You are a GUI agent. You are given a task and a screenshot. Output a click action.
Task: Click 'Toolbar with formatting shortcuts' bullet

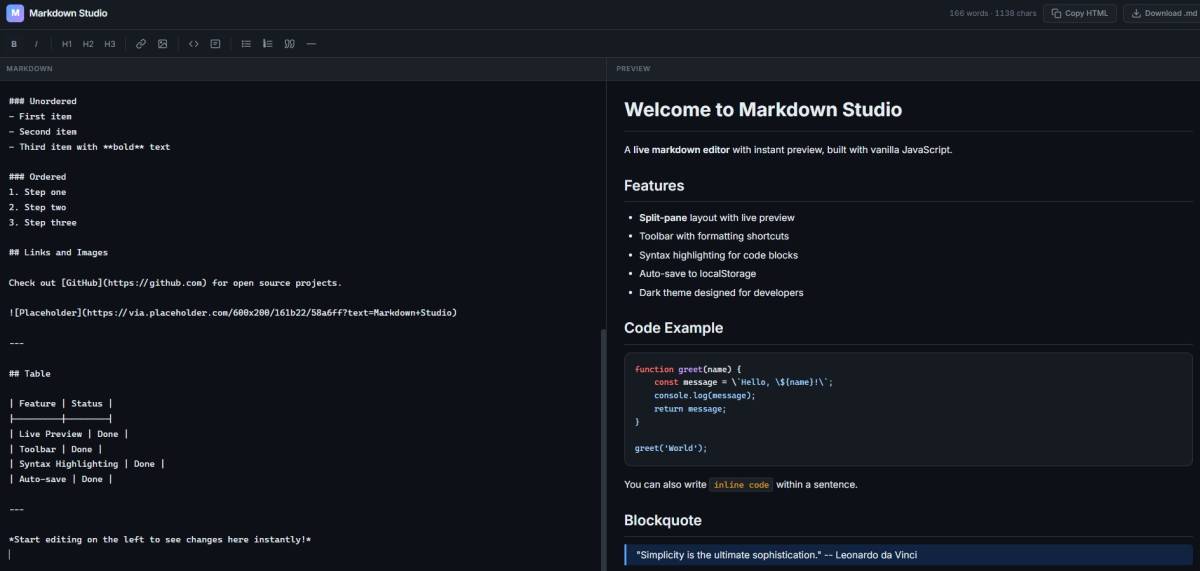point(714,237)
